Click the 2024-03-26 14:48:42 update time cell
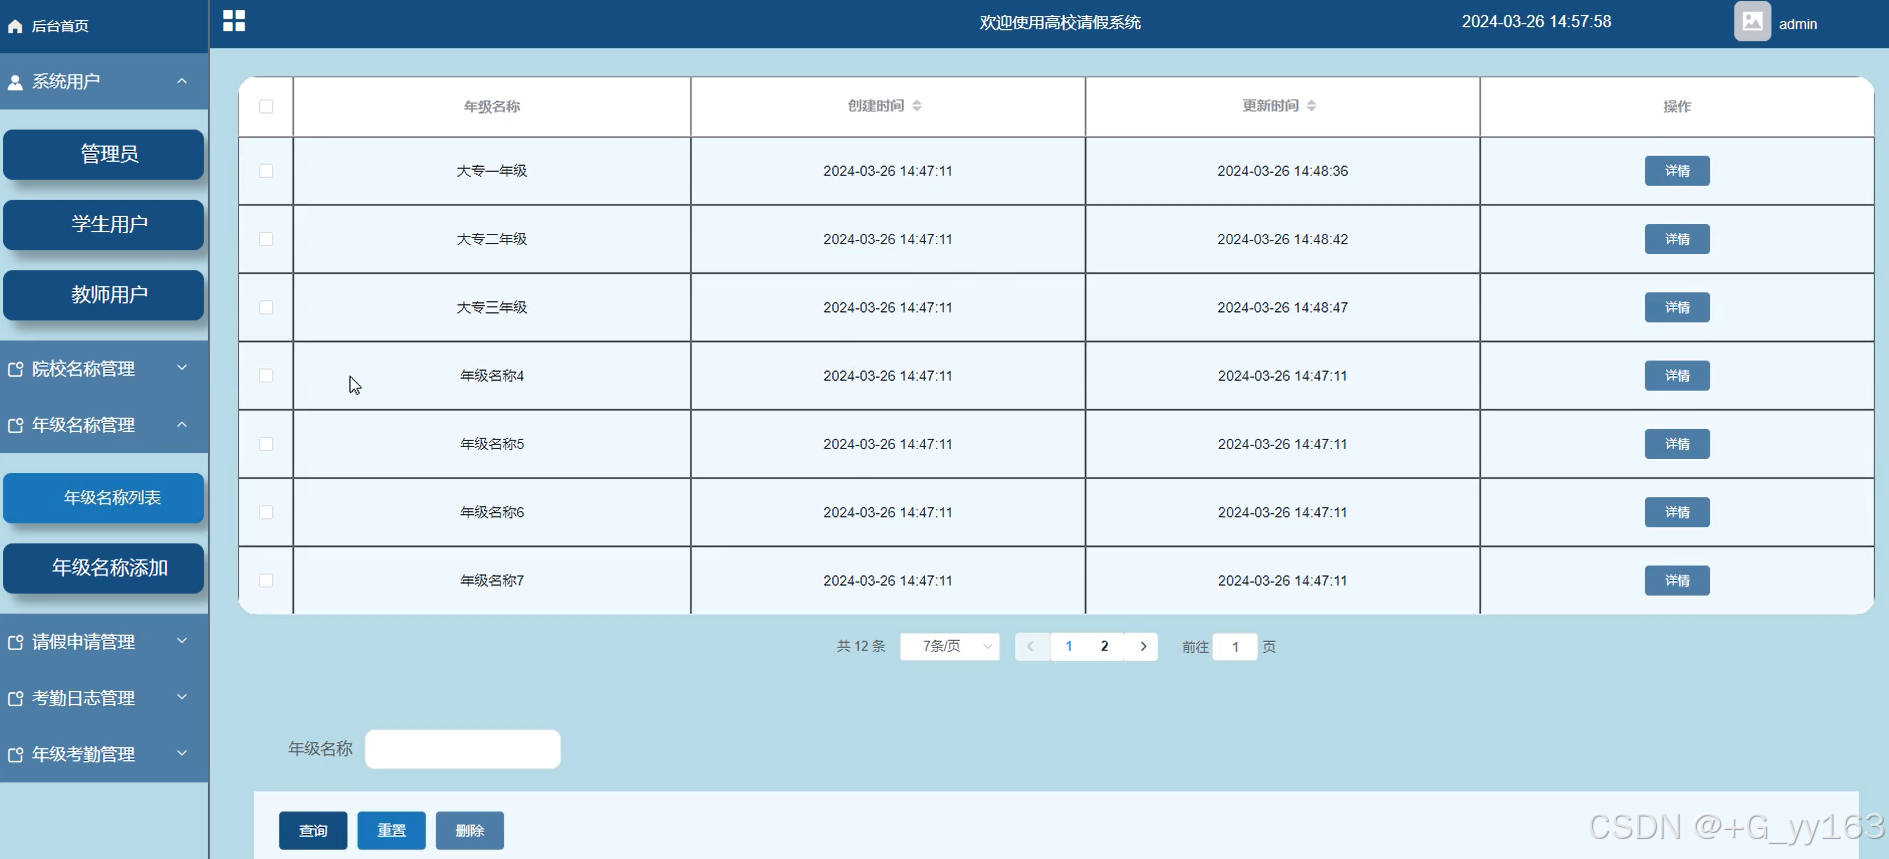Screen dimensions: 1889x859 (x=1283, y=239)
